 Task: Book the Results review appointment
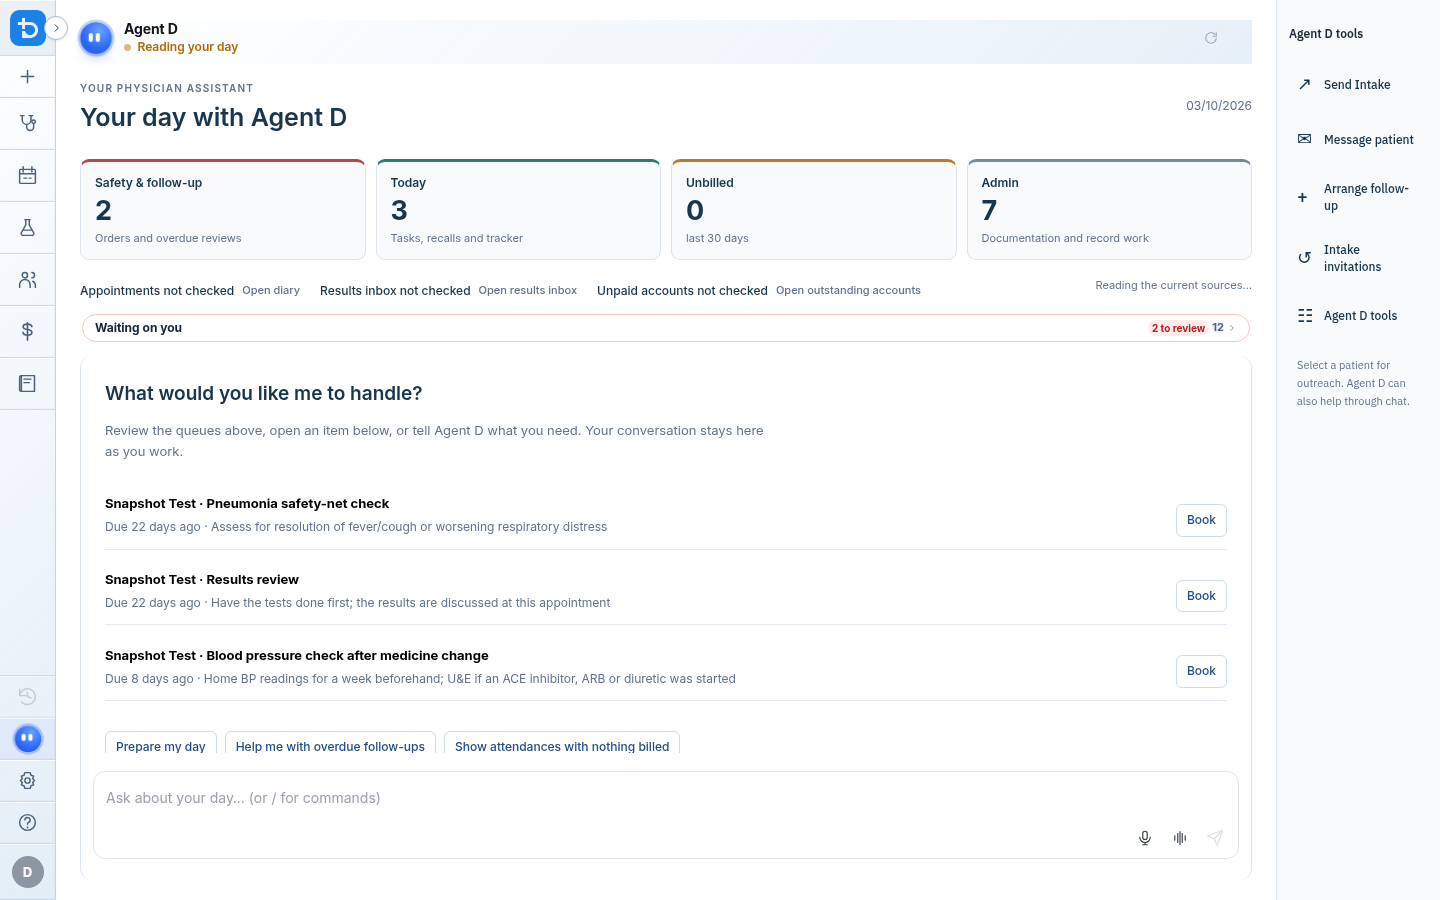point(1201,596)
